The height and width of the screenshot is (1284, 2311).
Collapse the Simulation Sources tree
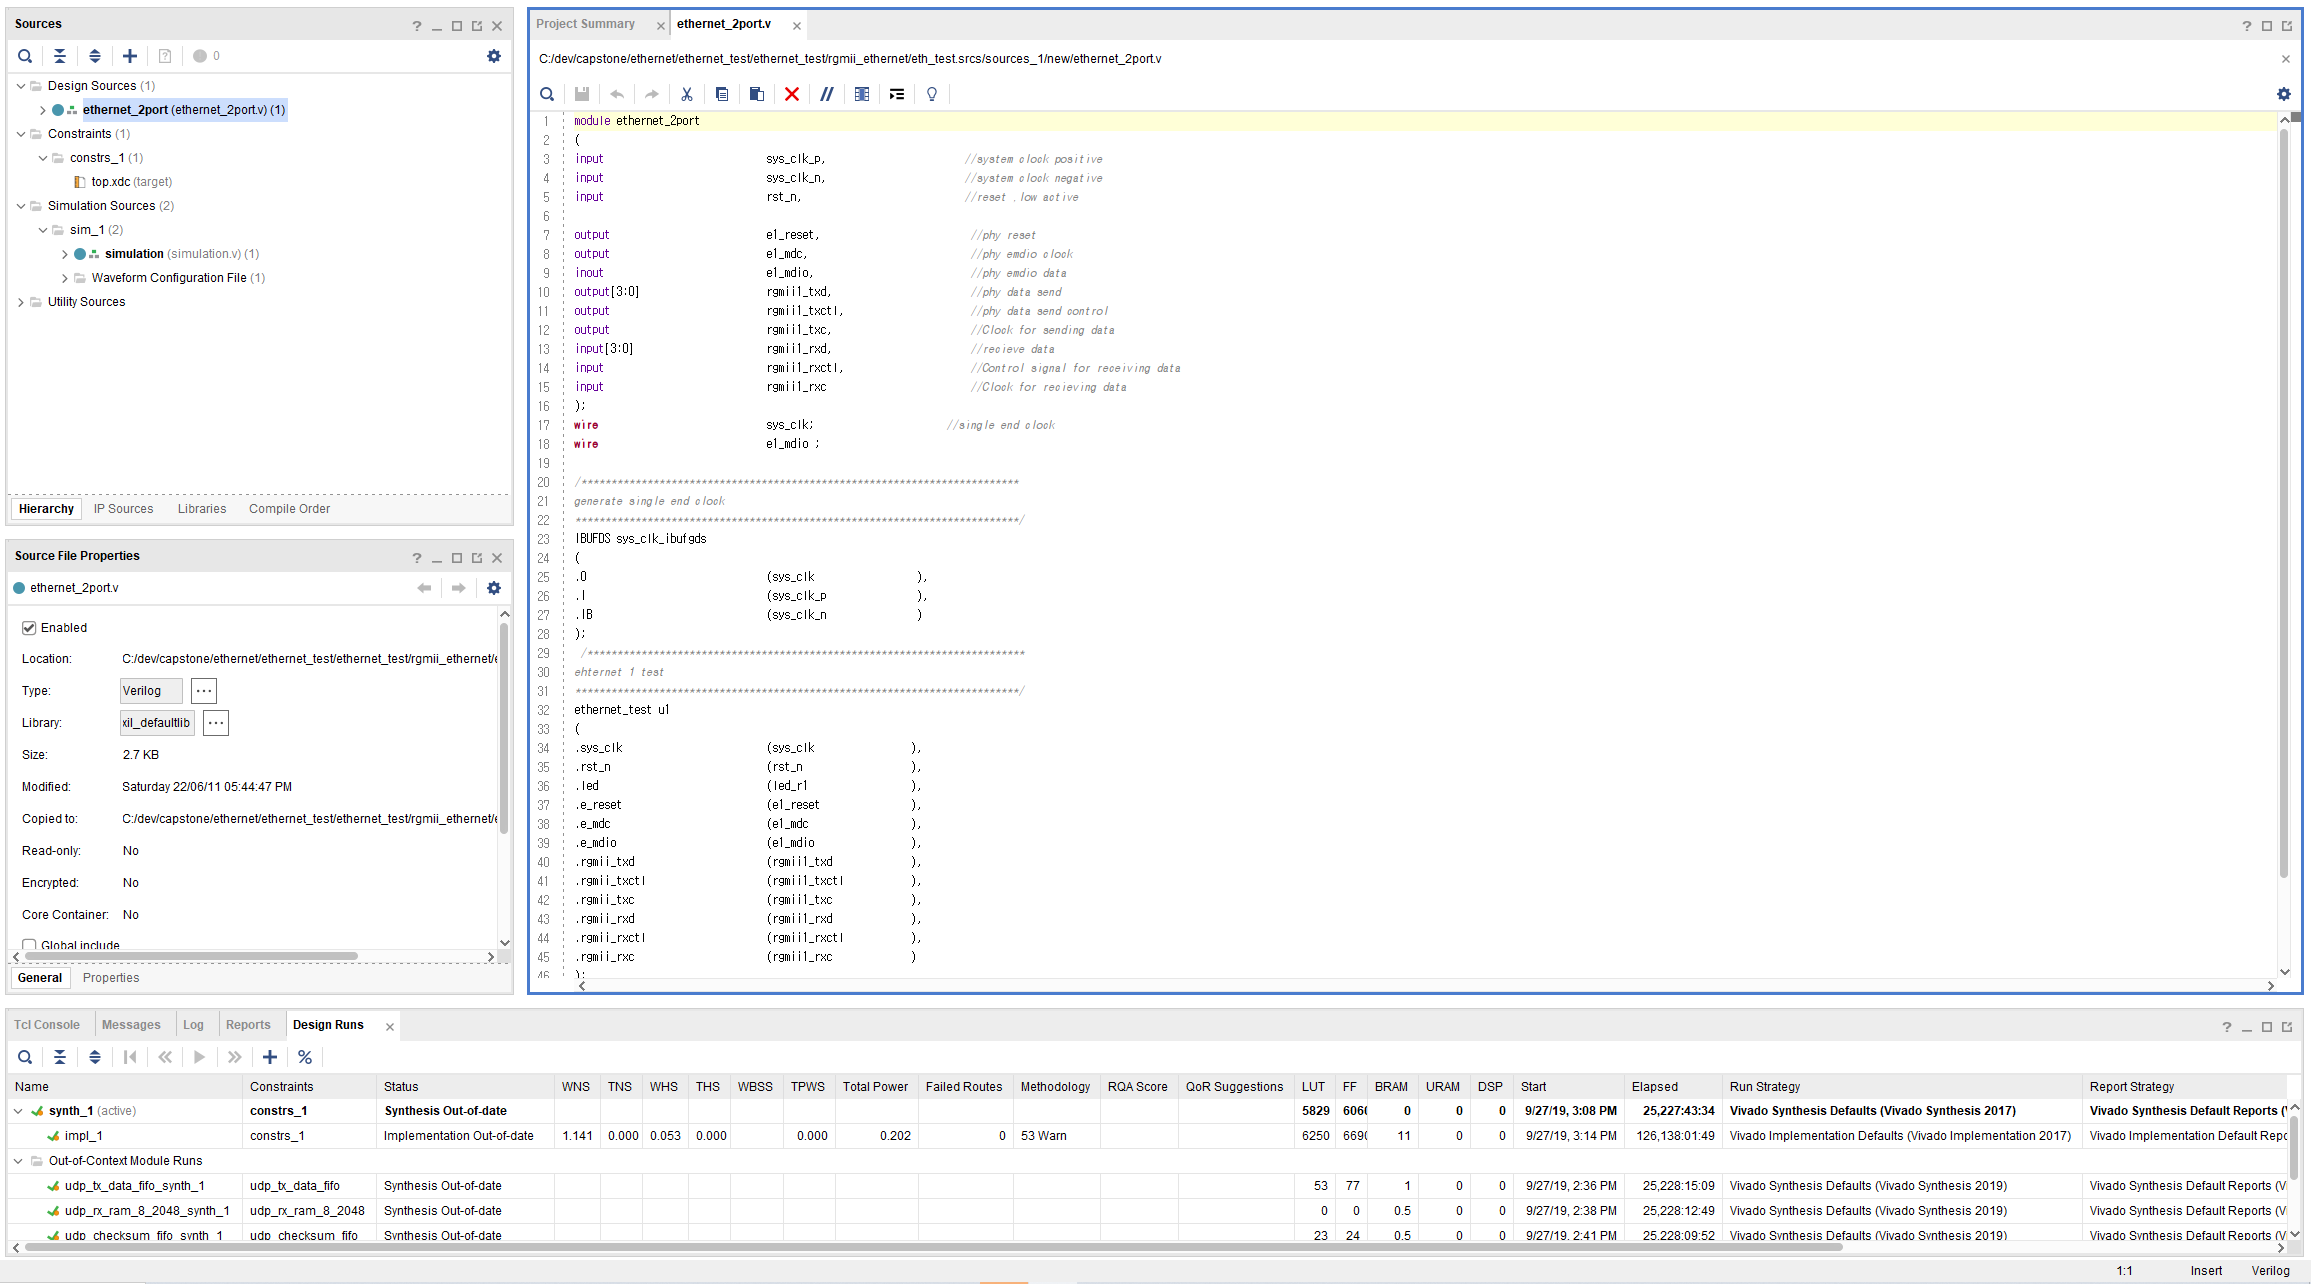point(21,206)
